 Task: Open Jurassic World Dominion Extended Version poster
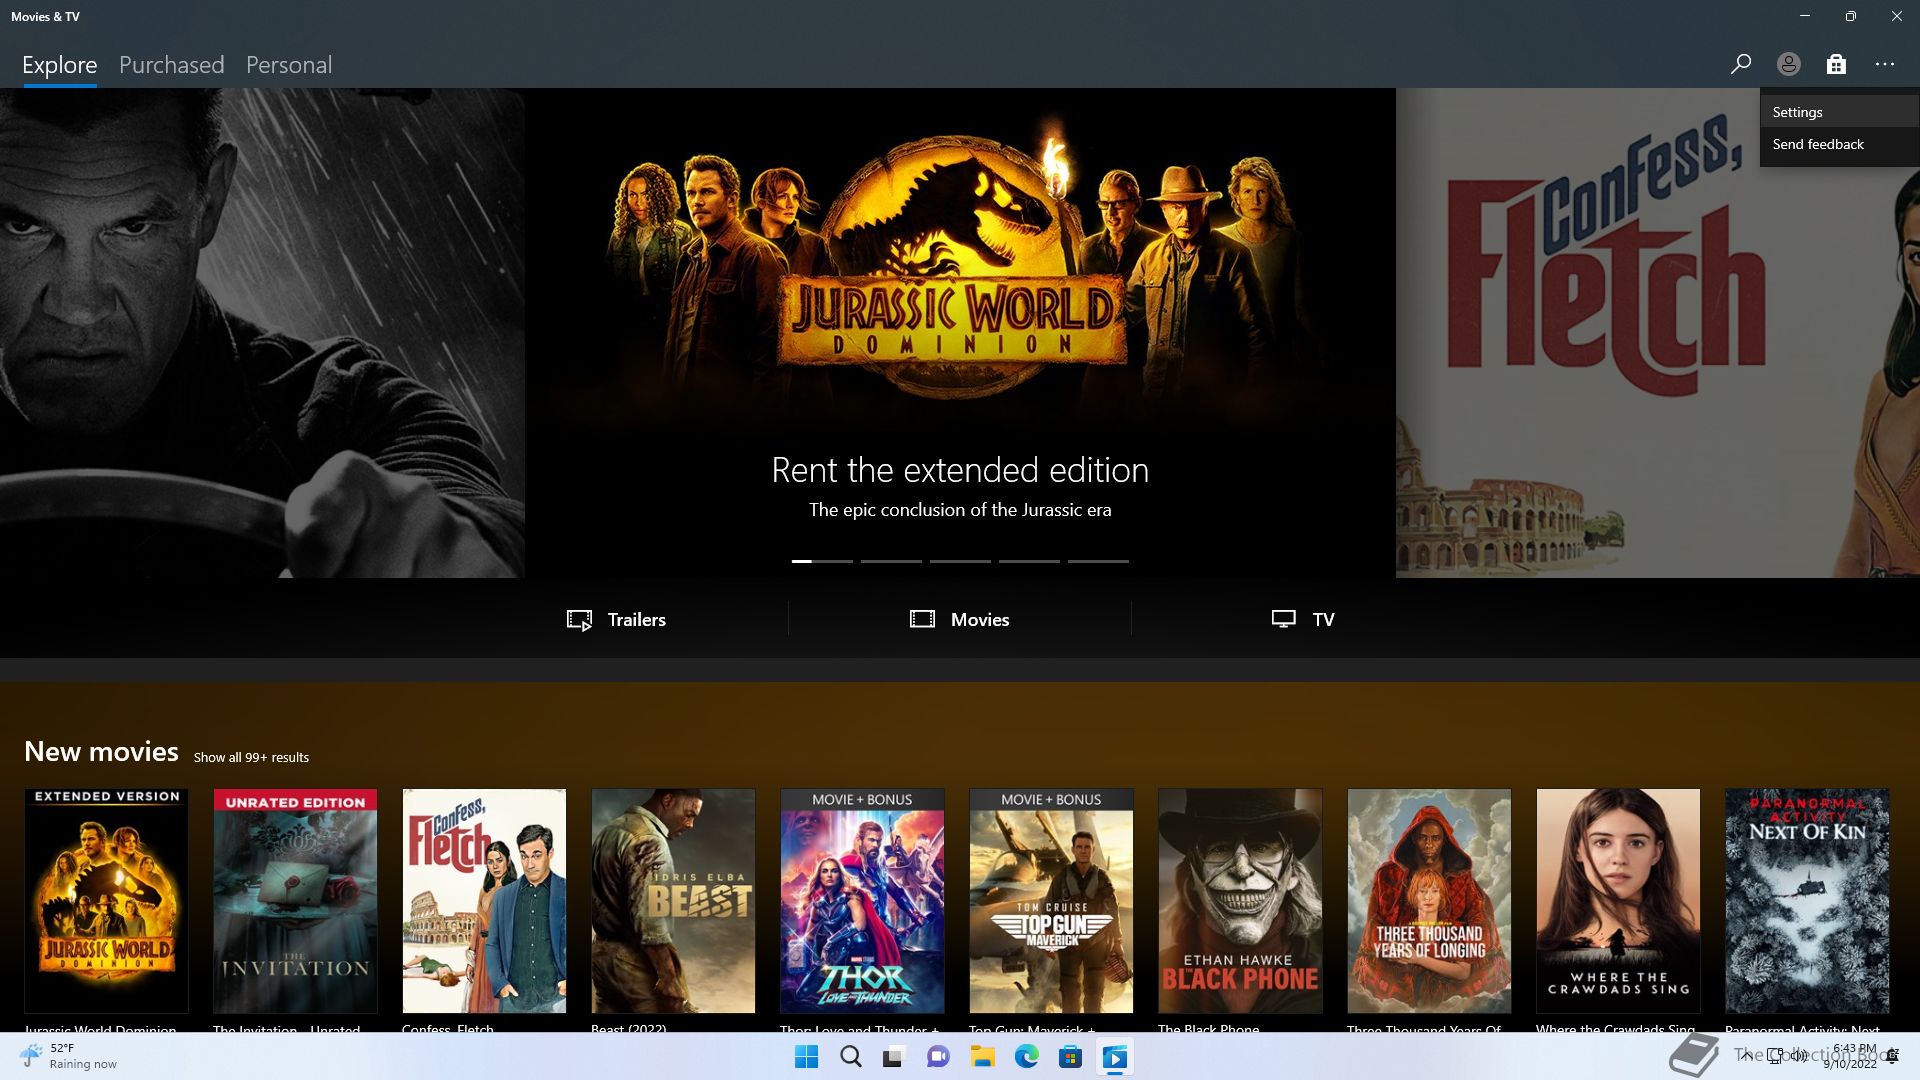pos(106,900)
